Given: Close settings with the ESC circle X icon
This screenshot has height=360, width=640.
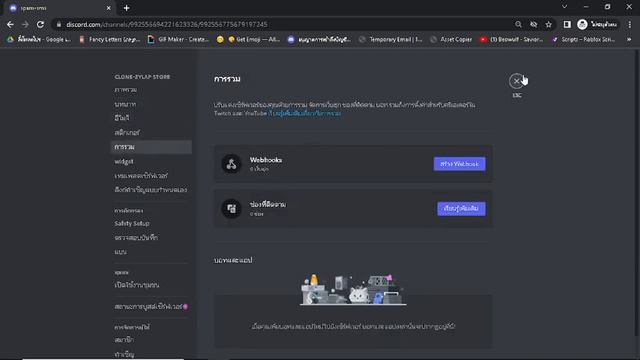Looking at the screenshot, I should (516, 81).
